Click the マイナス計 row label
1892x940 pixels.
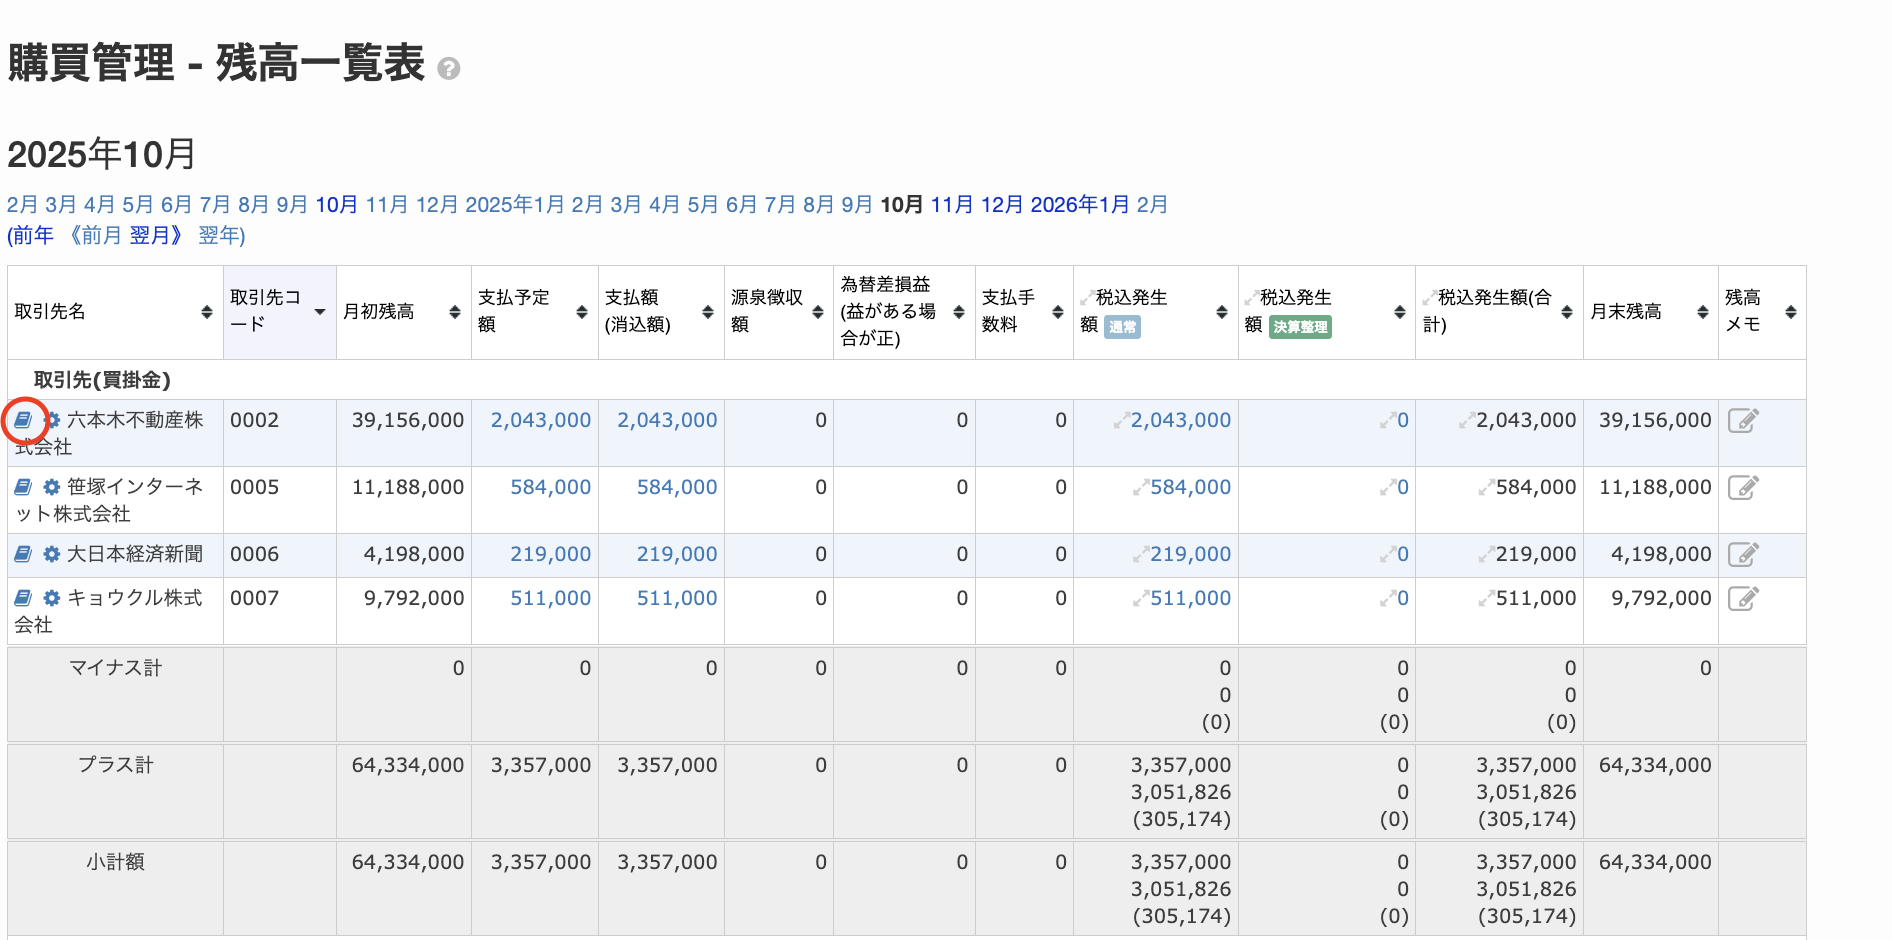[x=115, y=668]
